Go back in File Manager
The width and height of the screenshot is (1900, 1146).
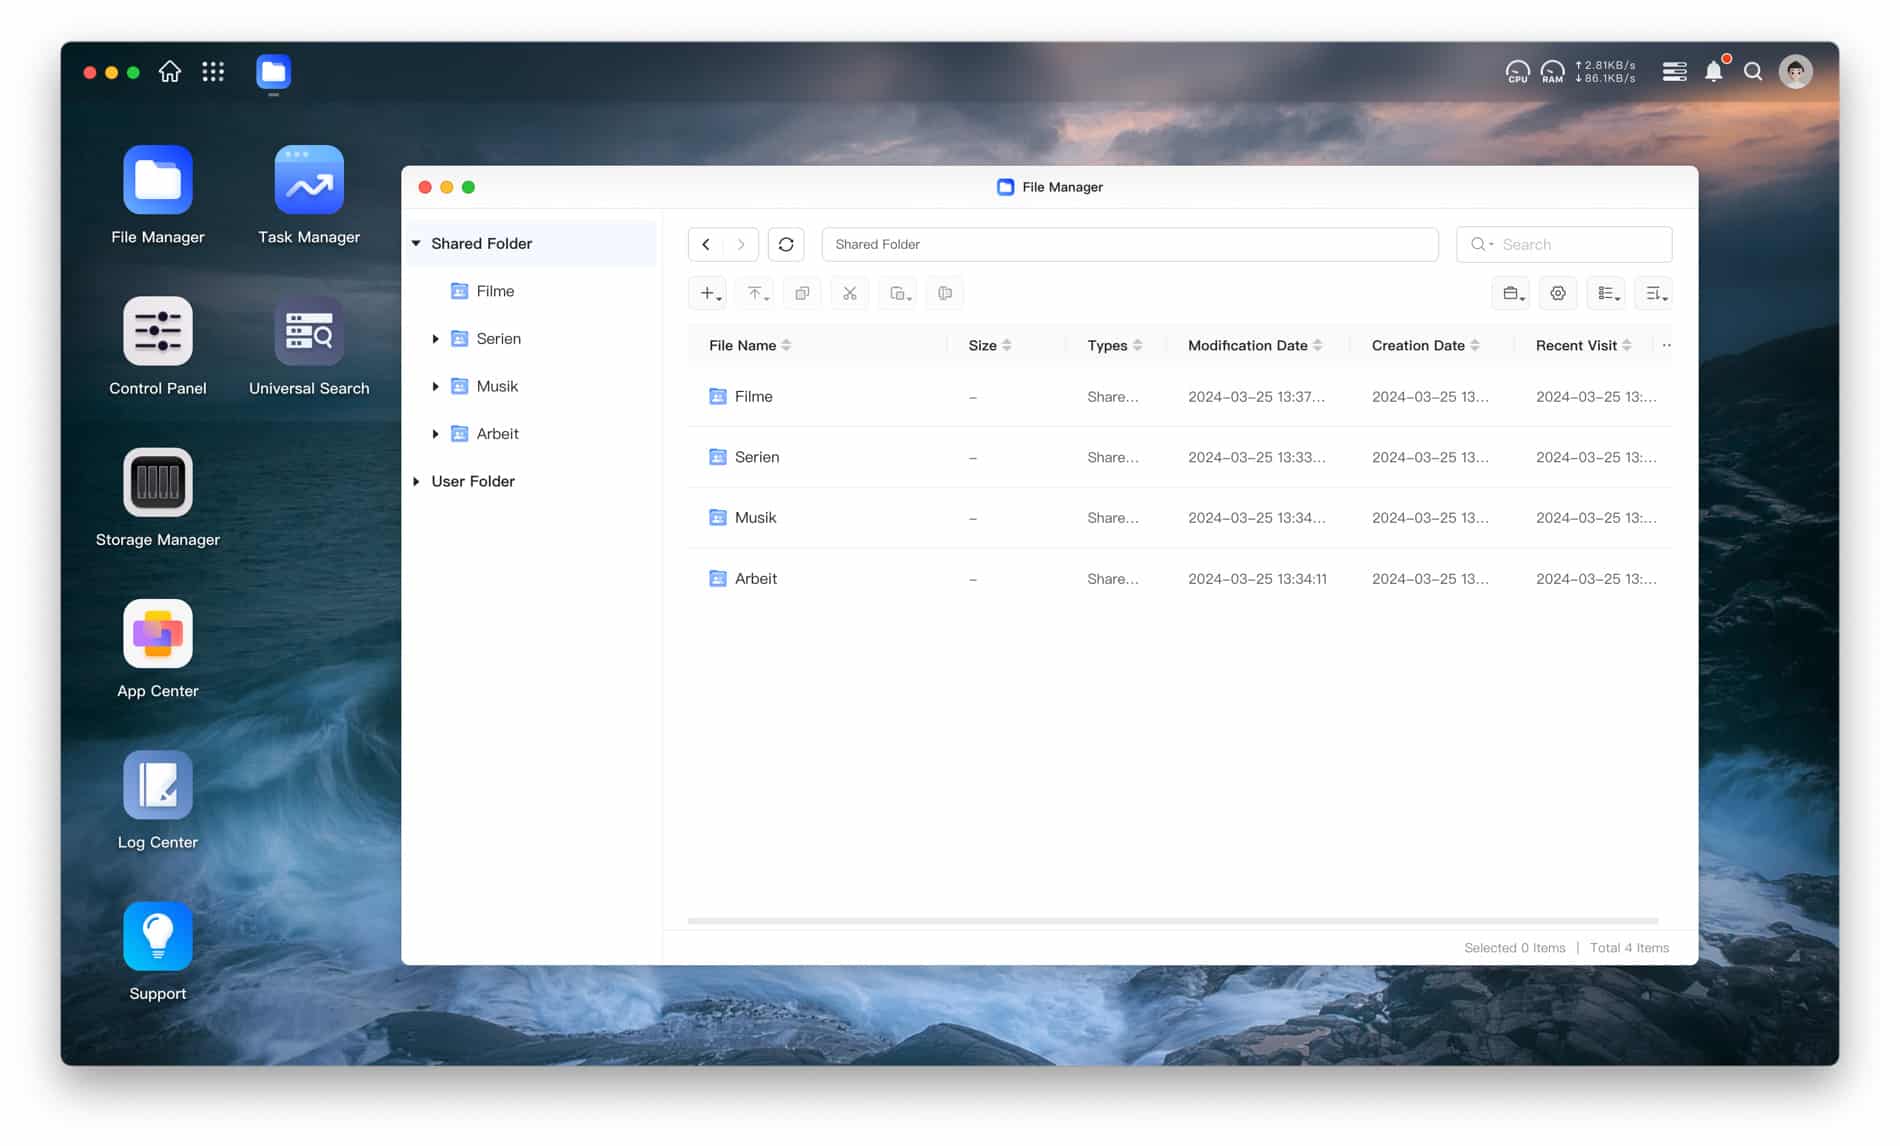click(x=706, y=244)
